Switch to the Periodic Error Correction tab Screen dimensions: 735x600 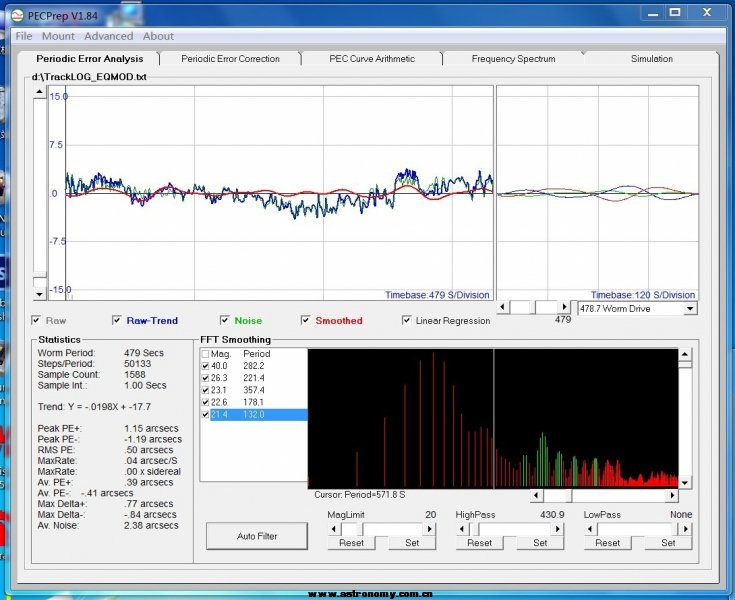pos(230,59)
